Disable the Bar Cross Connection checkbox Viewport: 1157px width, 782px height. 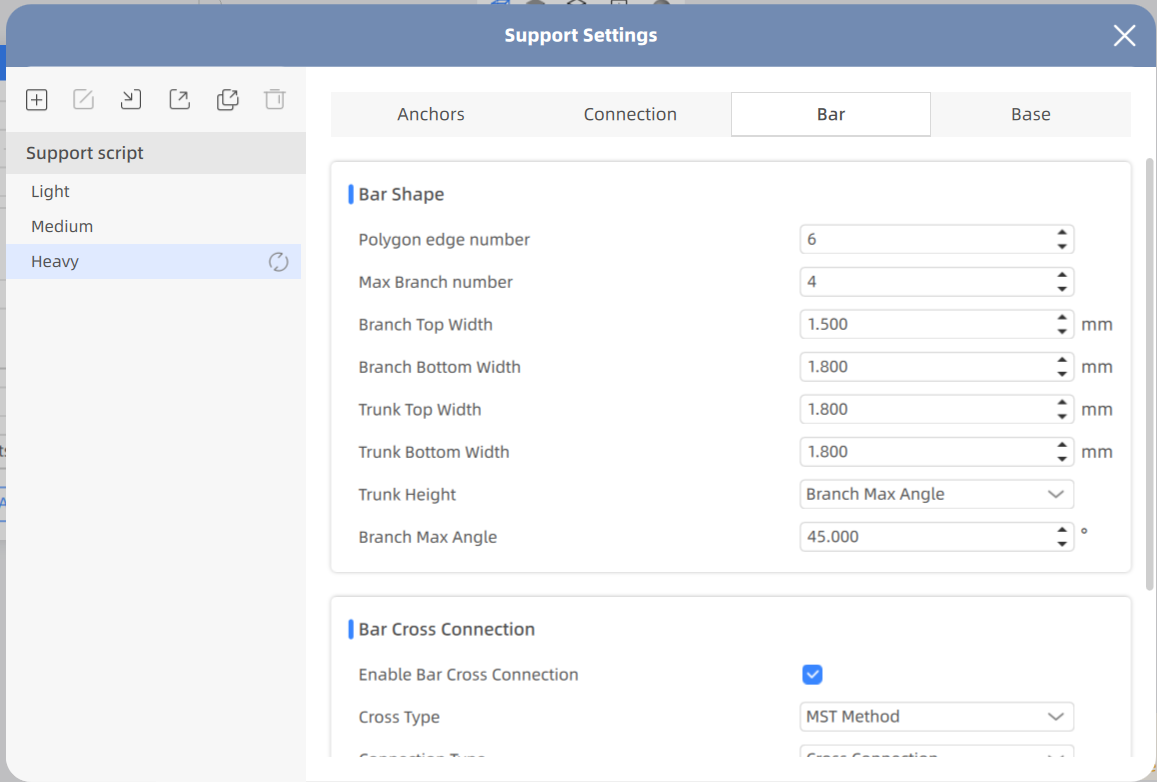812,675
